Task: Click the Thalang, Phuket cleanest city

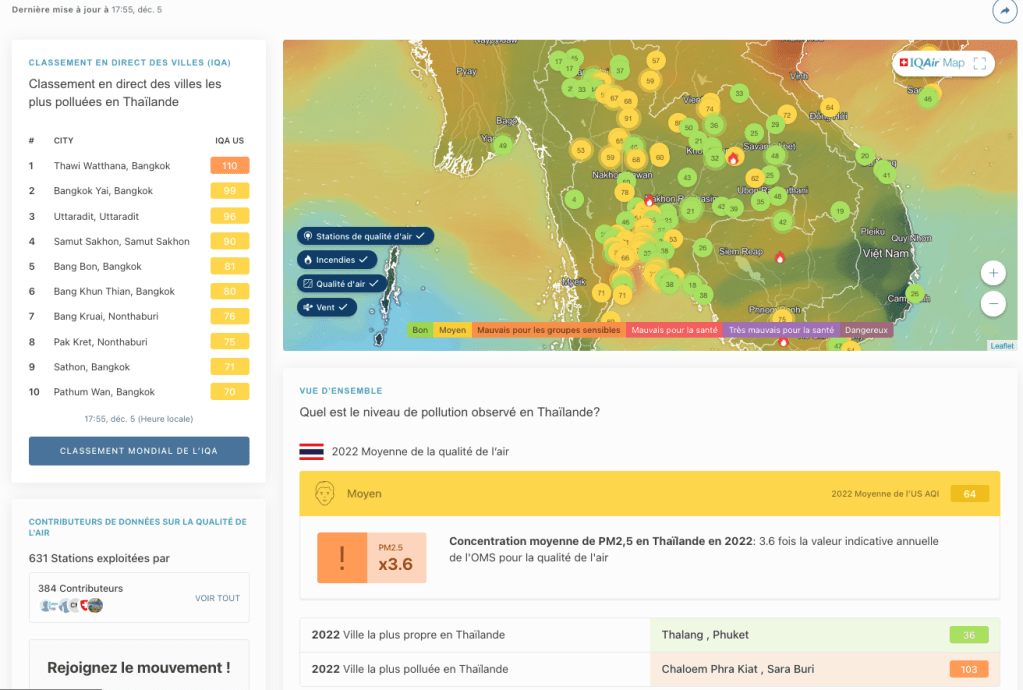Action: (705, 635)
